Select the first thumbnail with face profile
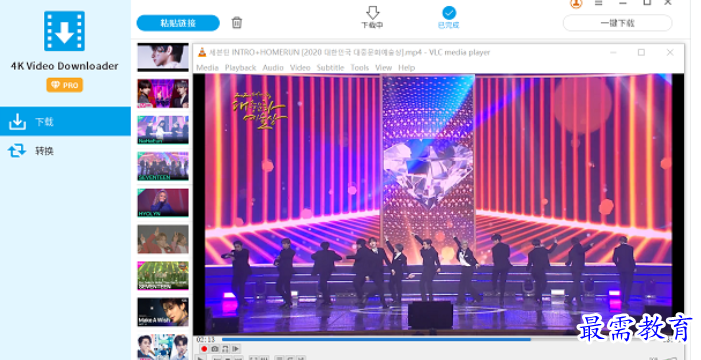 pos(163,57)
